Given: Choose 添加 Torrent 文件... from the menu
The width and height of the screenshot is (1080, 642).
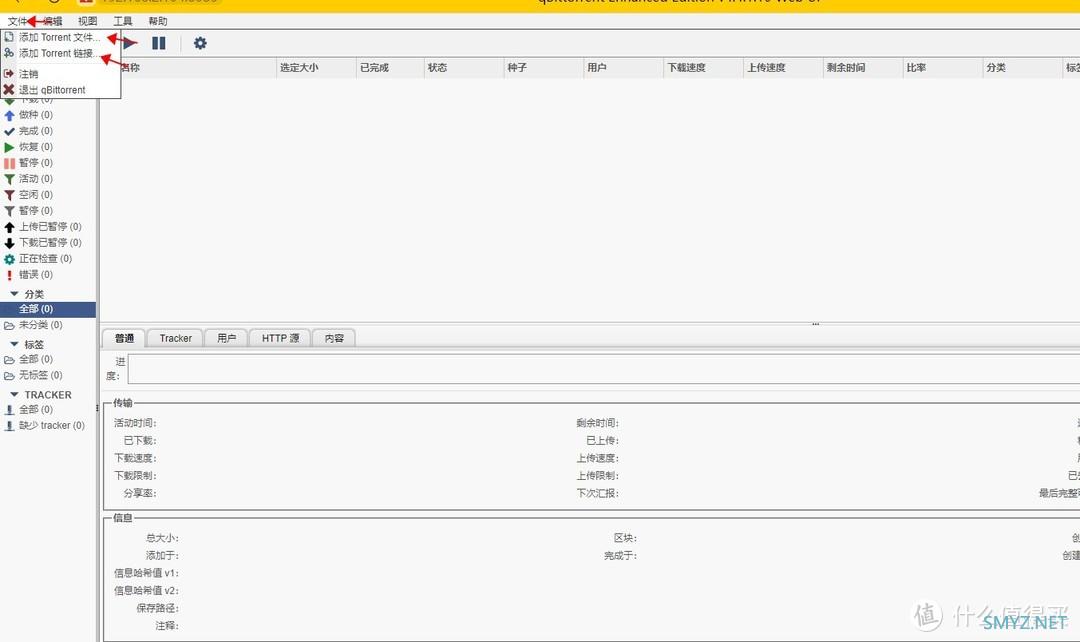Looking at the screenshot, I should [61, 37].
